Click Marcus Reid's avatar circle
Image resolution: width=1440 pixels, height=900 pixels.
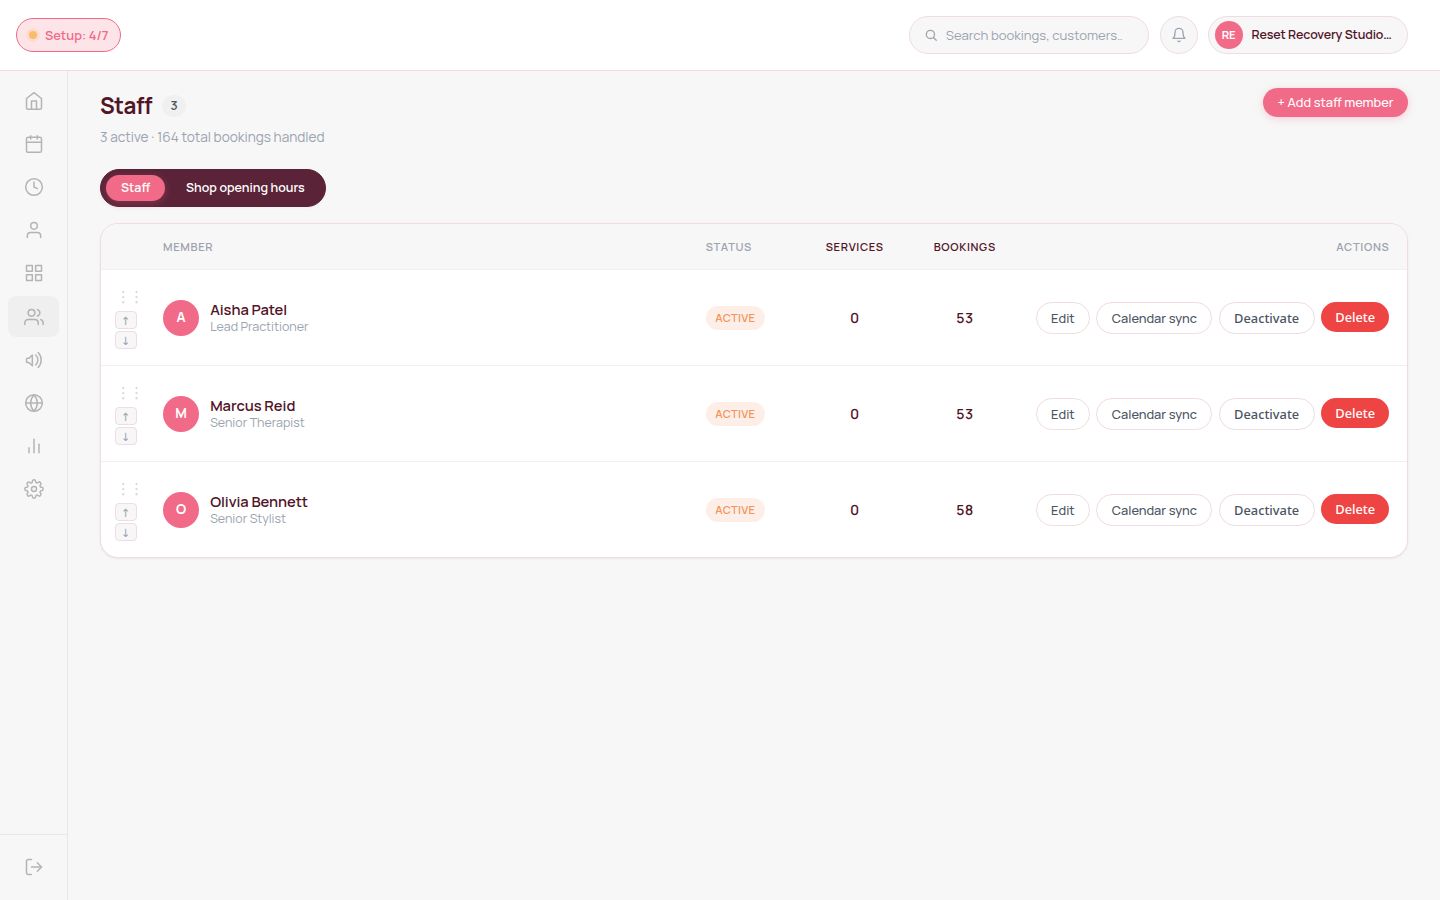(181, 414)
